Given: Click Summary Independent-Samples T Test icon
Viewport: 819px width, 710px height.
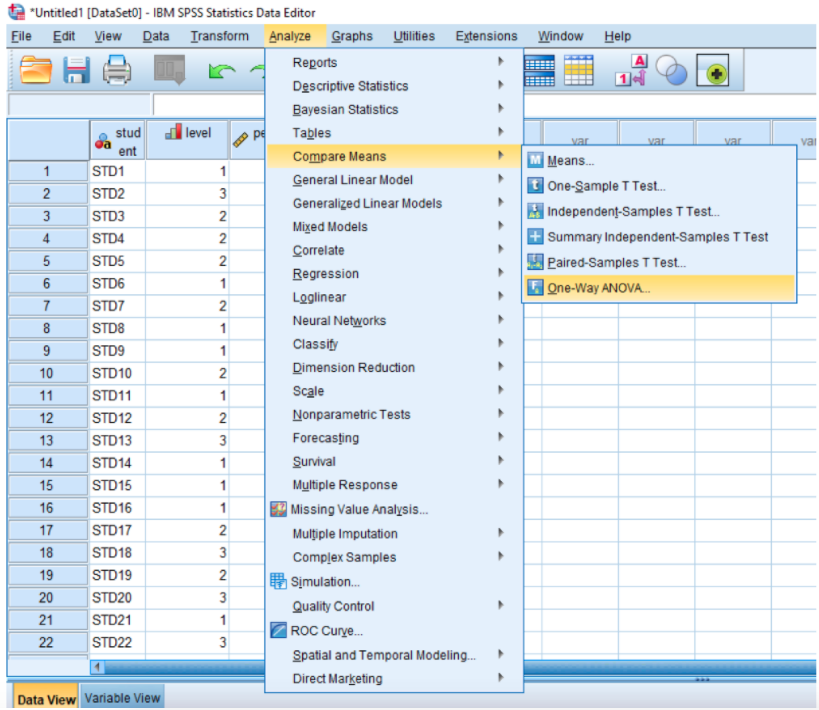Looking at the screenshot, I should (535, 236).
